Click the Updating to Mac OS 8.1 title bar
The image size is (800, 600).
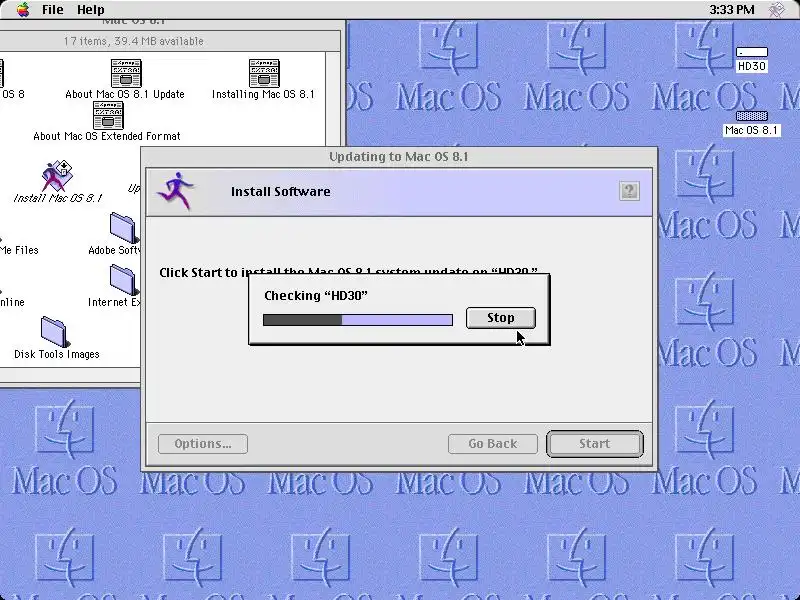pyautogui.click(x=399, y=157)
